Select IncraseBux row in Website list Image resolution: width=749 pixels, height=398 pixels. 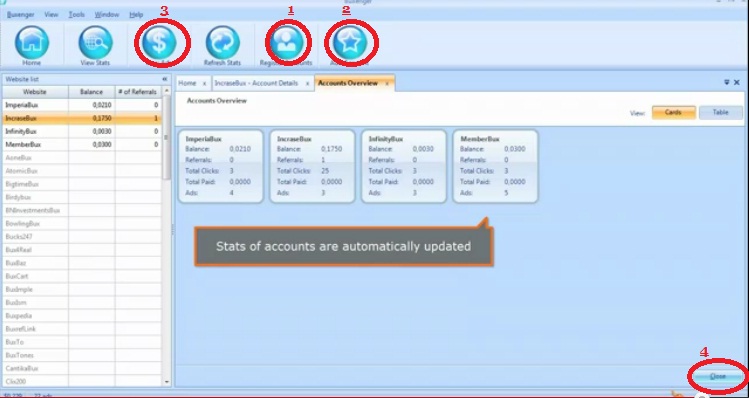tap(82, 118)
